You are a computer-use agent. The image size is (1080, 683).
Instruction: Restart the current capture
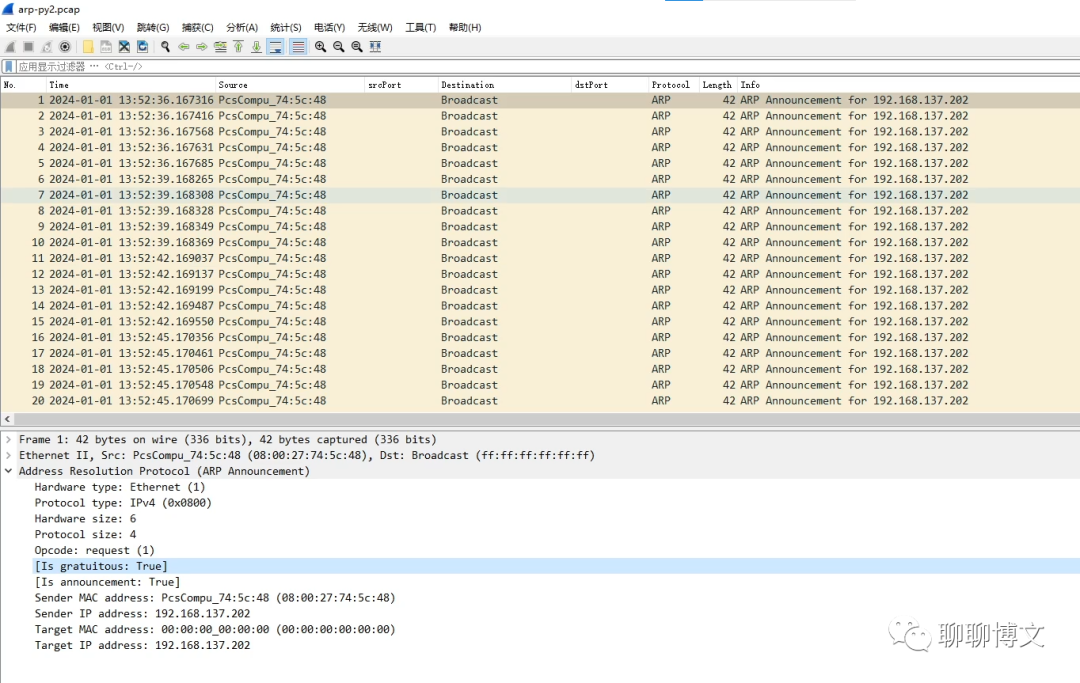tap(47, 47)
